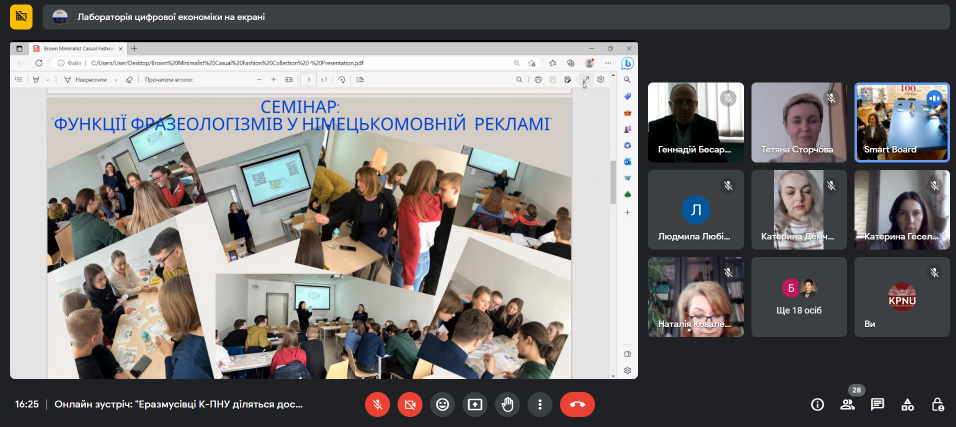Viewport: 956px width, 427px height.
Task: Click the present now screen share icon
Action: point(474,405)
